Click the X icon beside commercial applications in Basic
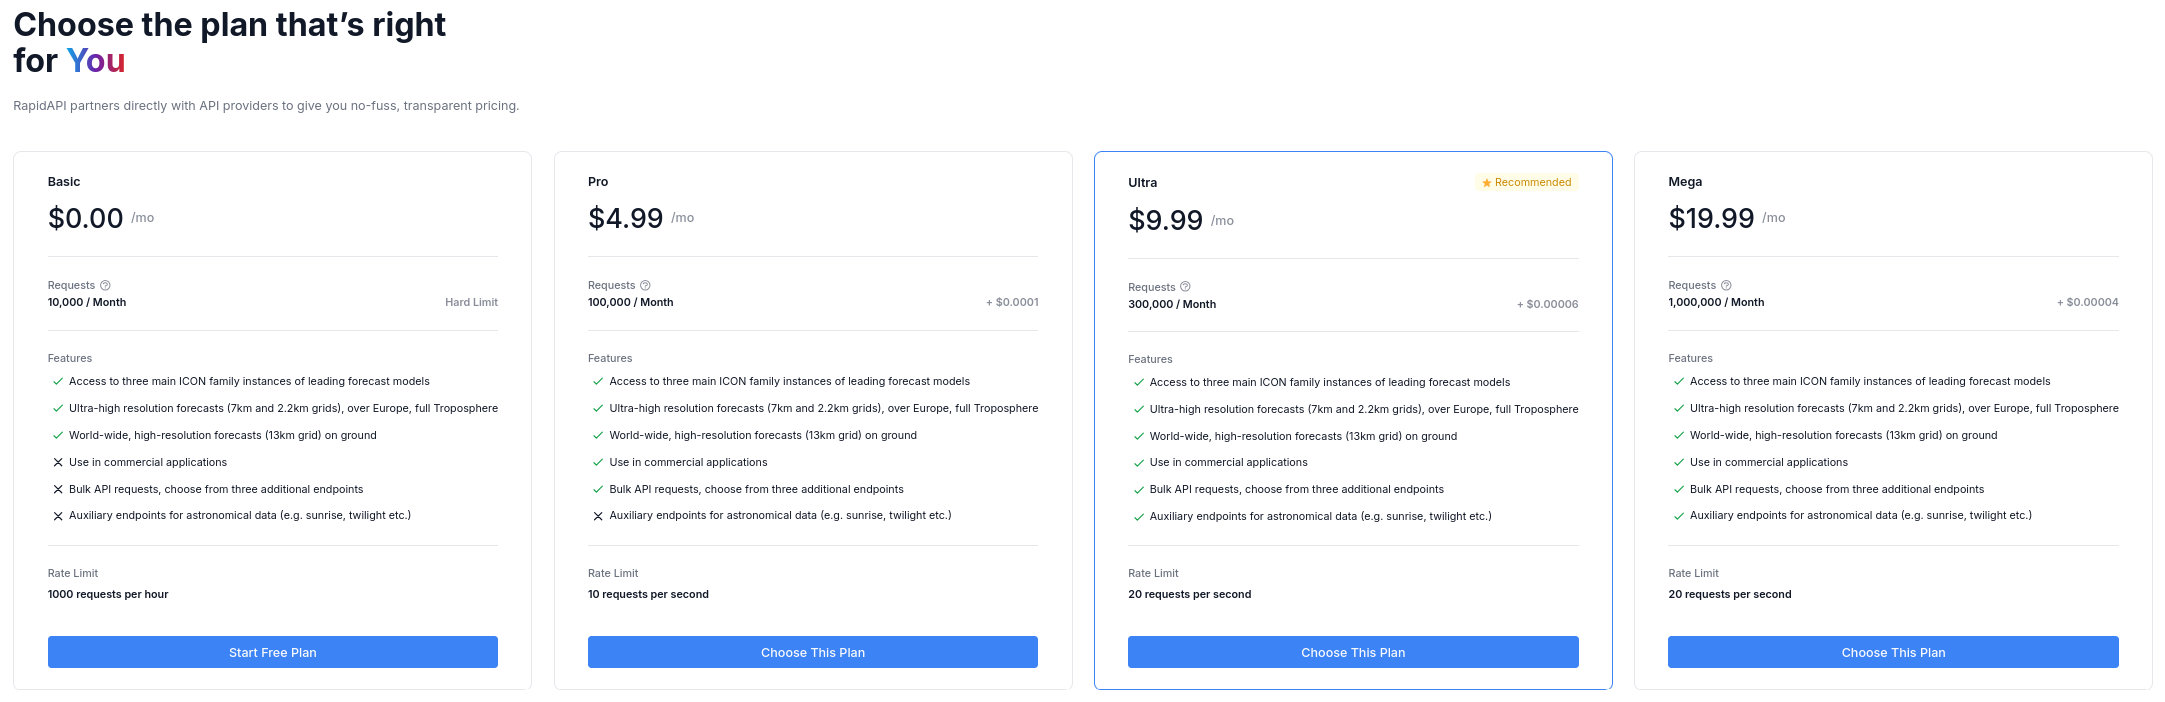This screenshot has height=702, width=2165. click(57, 462)
